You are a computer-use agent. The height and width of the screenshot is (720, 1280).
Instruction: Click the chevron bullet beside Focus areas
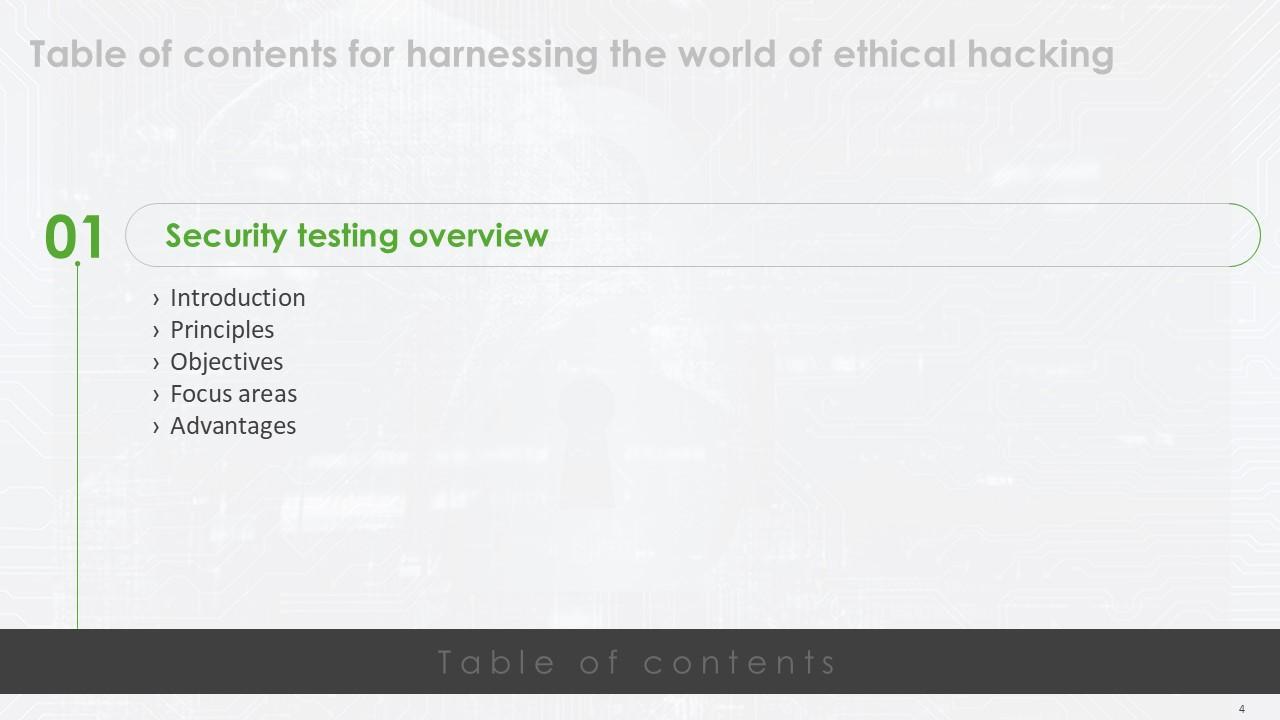[x=156, y=395]
